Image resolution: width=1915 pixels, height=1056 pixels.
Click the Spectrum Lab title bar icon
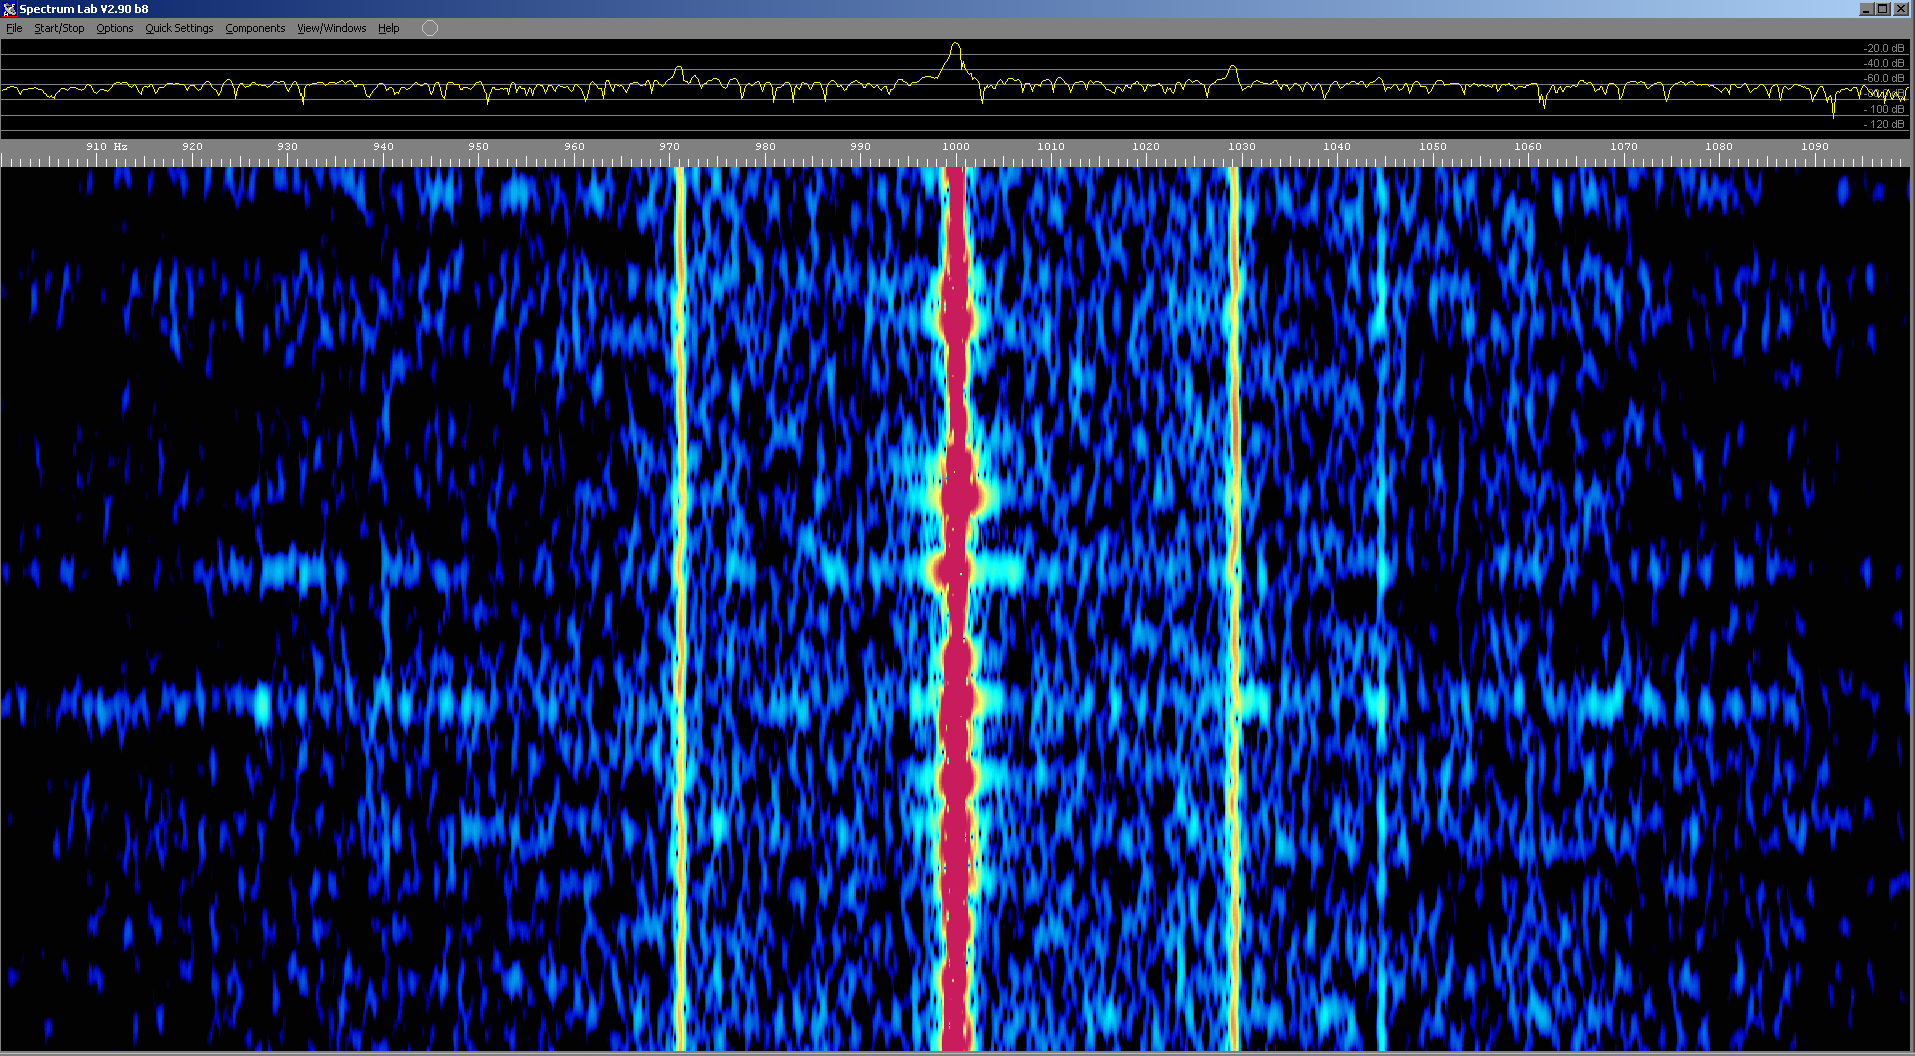point(9,9)
